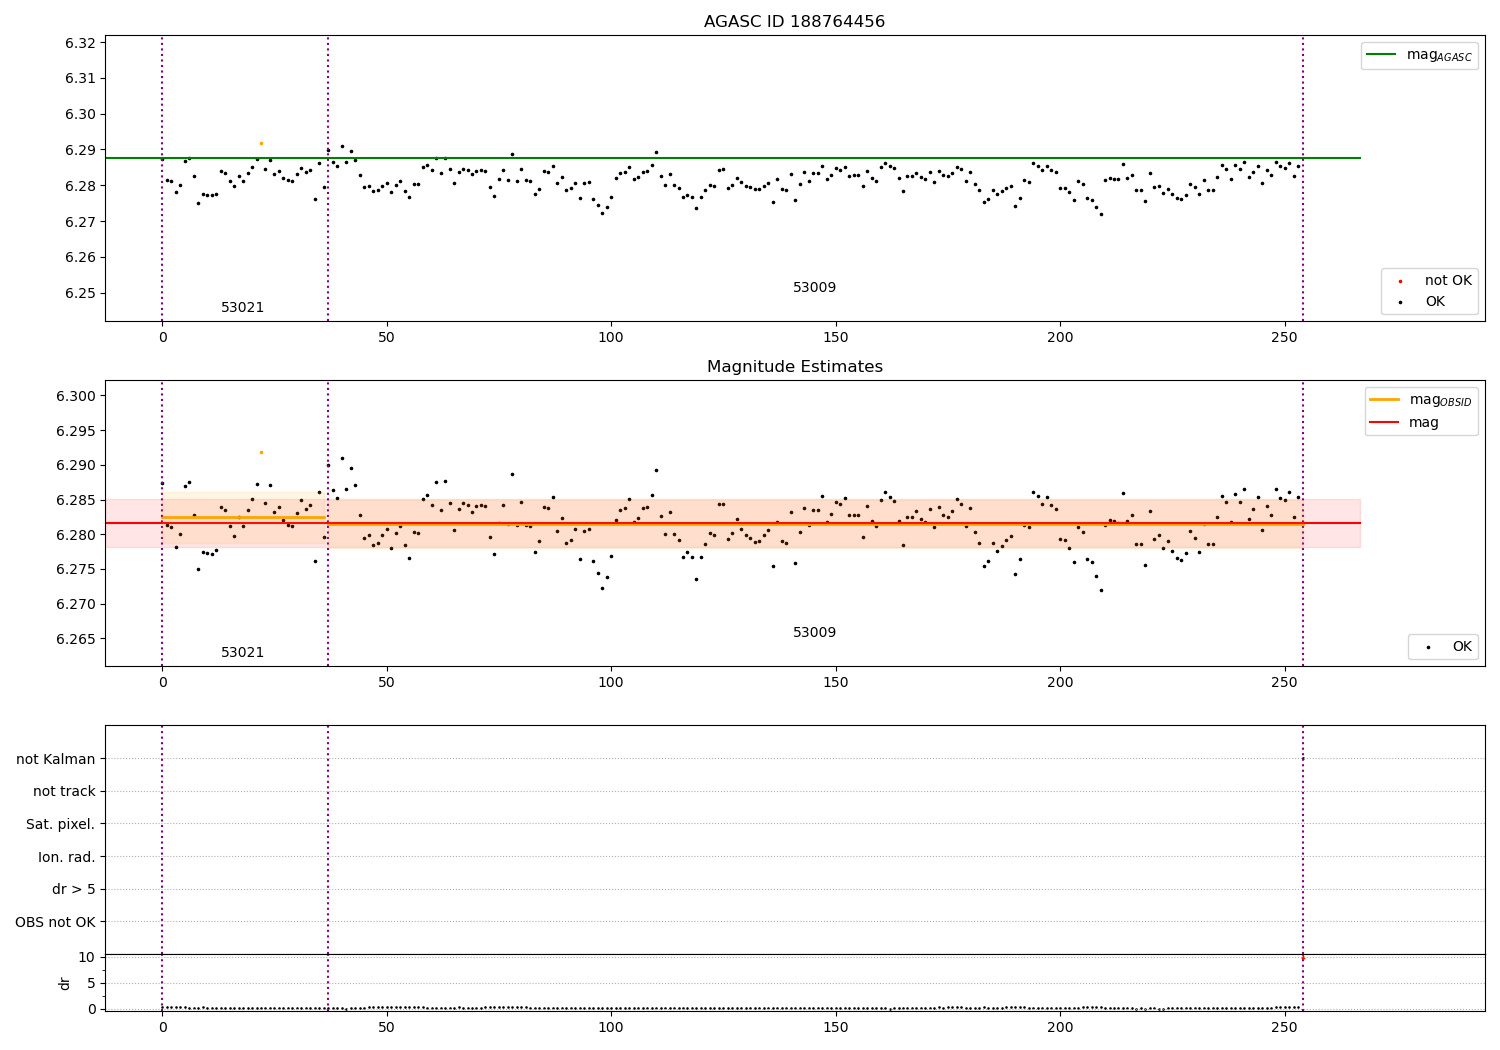Select the "6.265" y-axis tick label
The image size is (1500, 1050).
76,639
